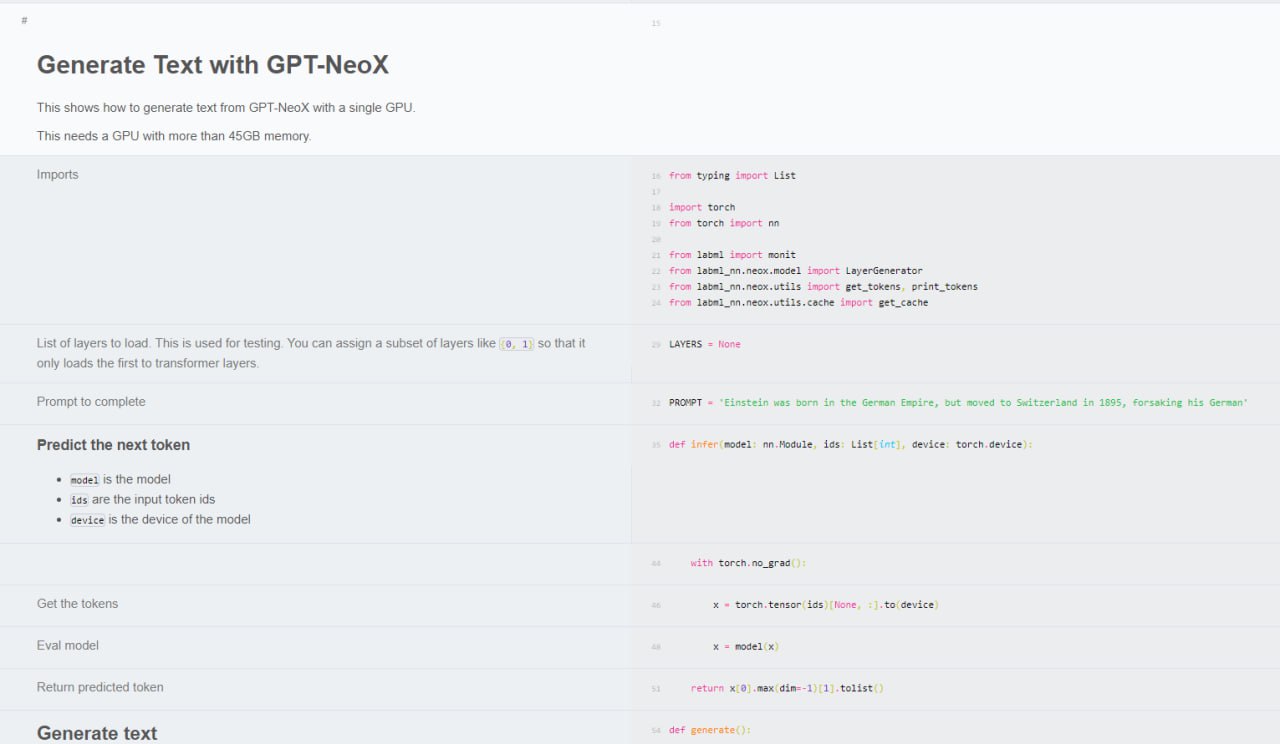This screenshot has height=744, width=1280.
Task: Click the 'def generate()' function line
Action: pyautogui.click(x=709, y=730)
